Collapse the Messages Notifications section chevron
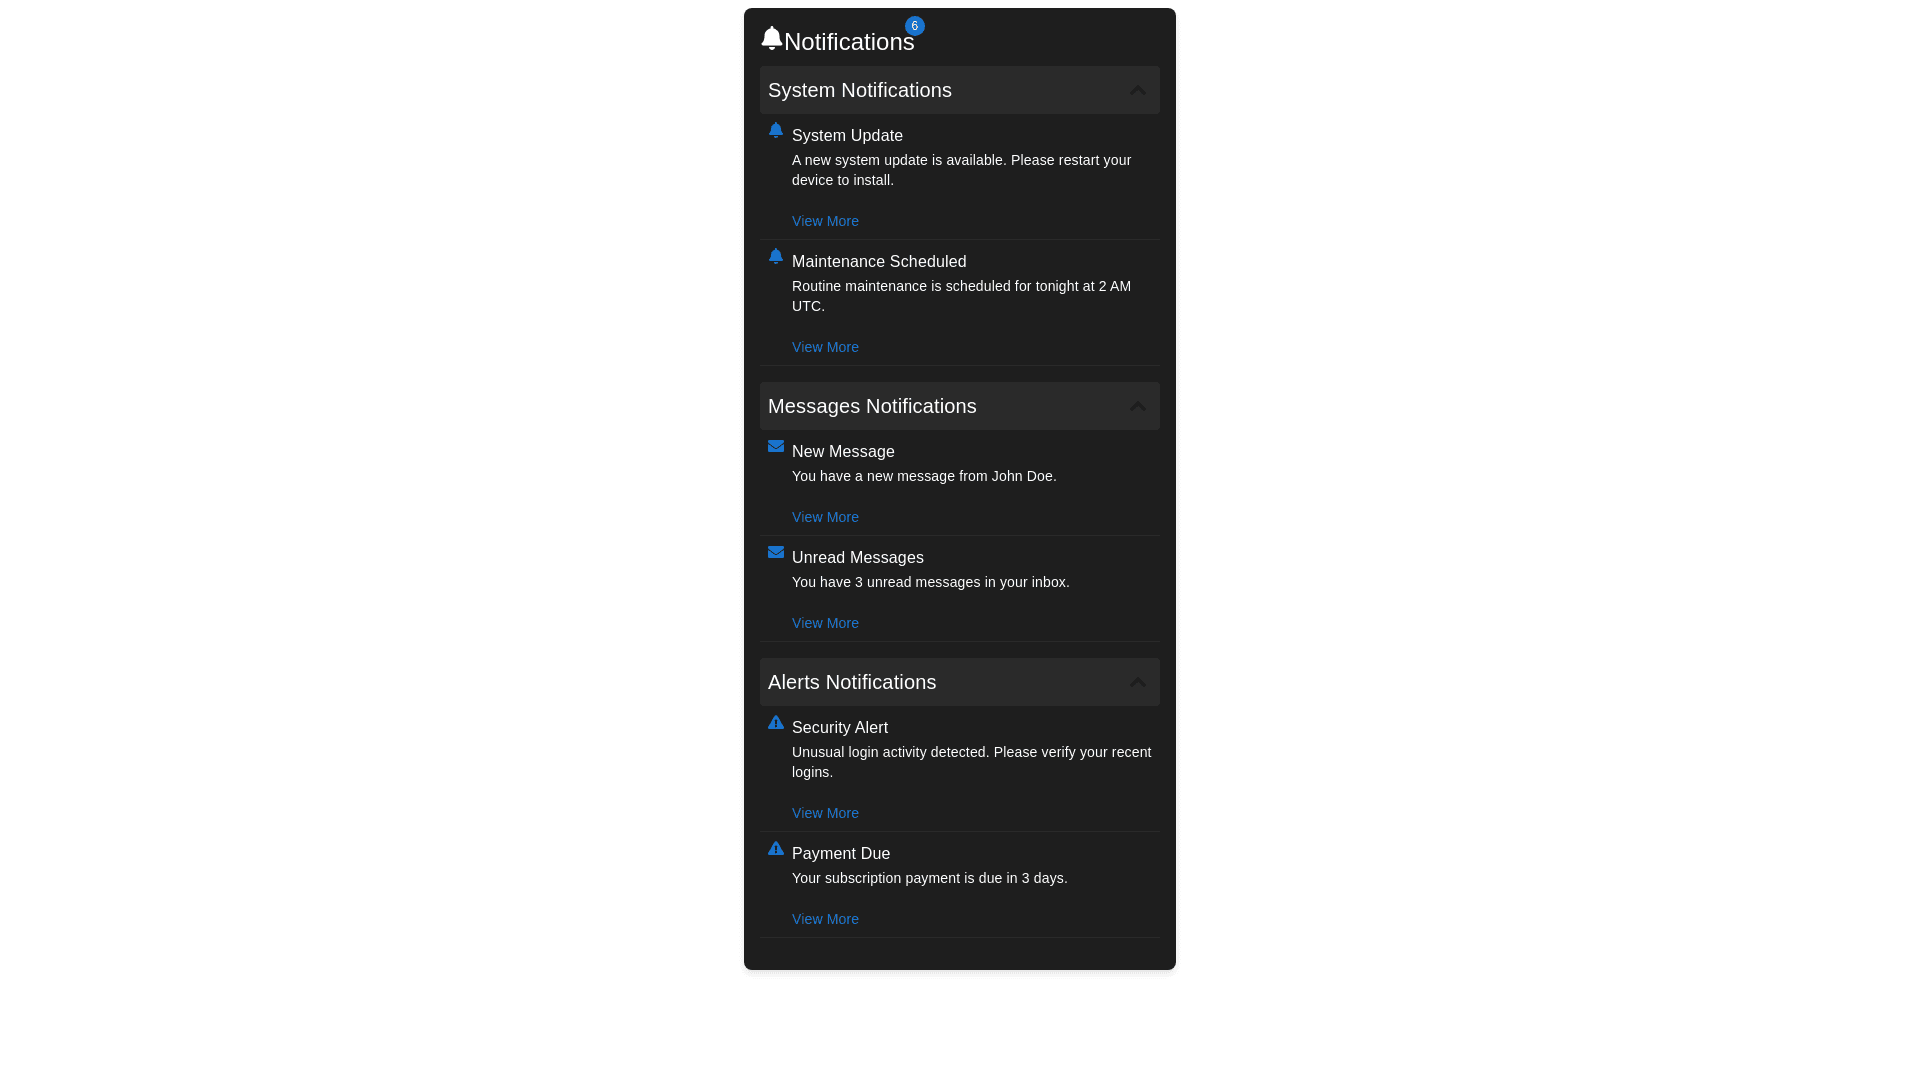 click(x=1137, y=406)
